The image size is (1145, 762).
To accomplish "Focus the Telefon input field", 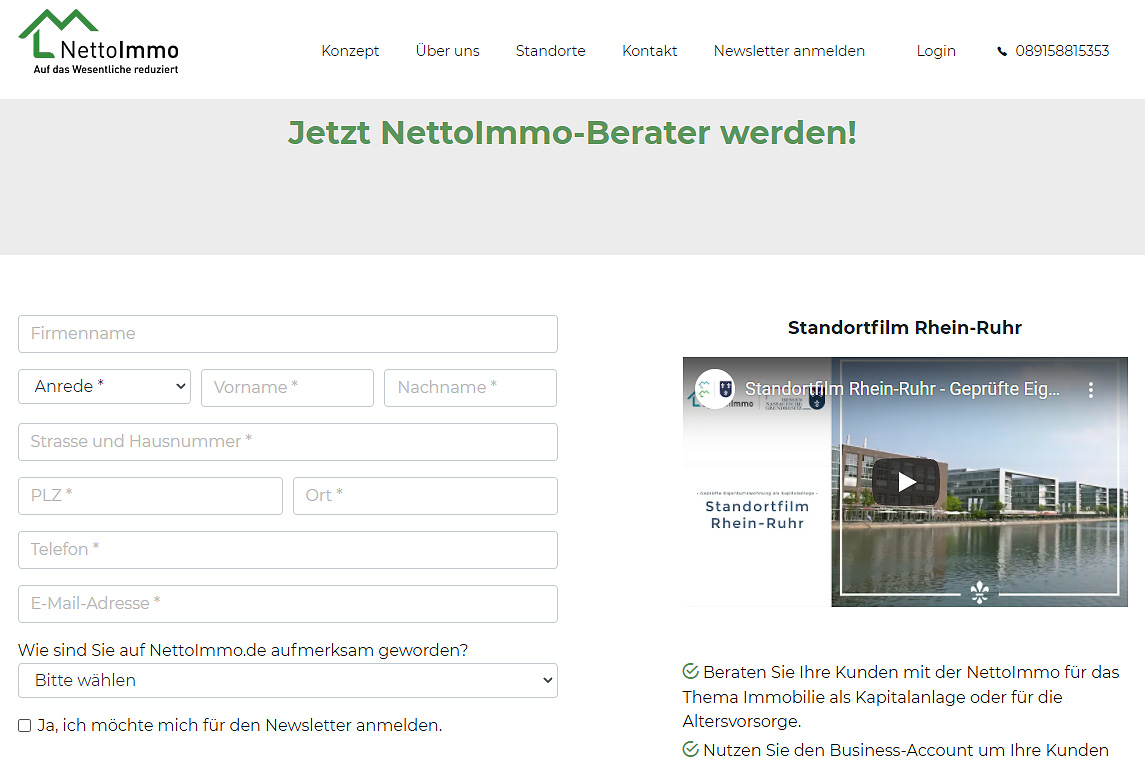I will point(288,550).
